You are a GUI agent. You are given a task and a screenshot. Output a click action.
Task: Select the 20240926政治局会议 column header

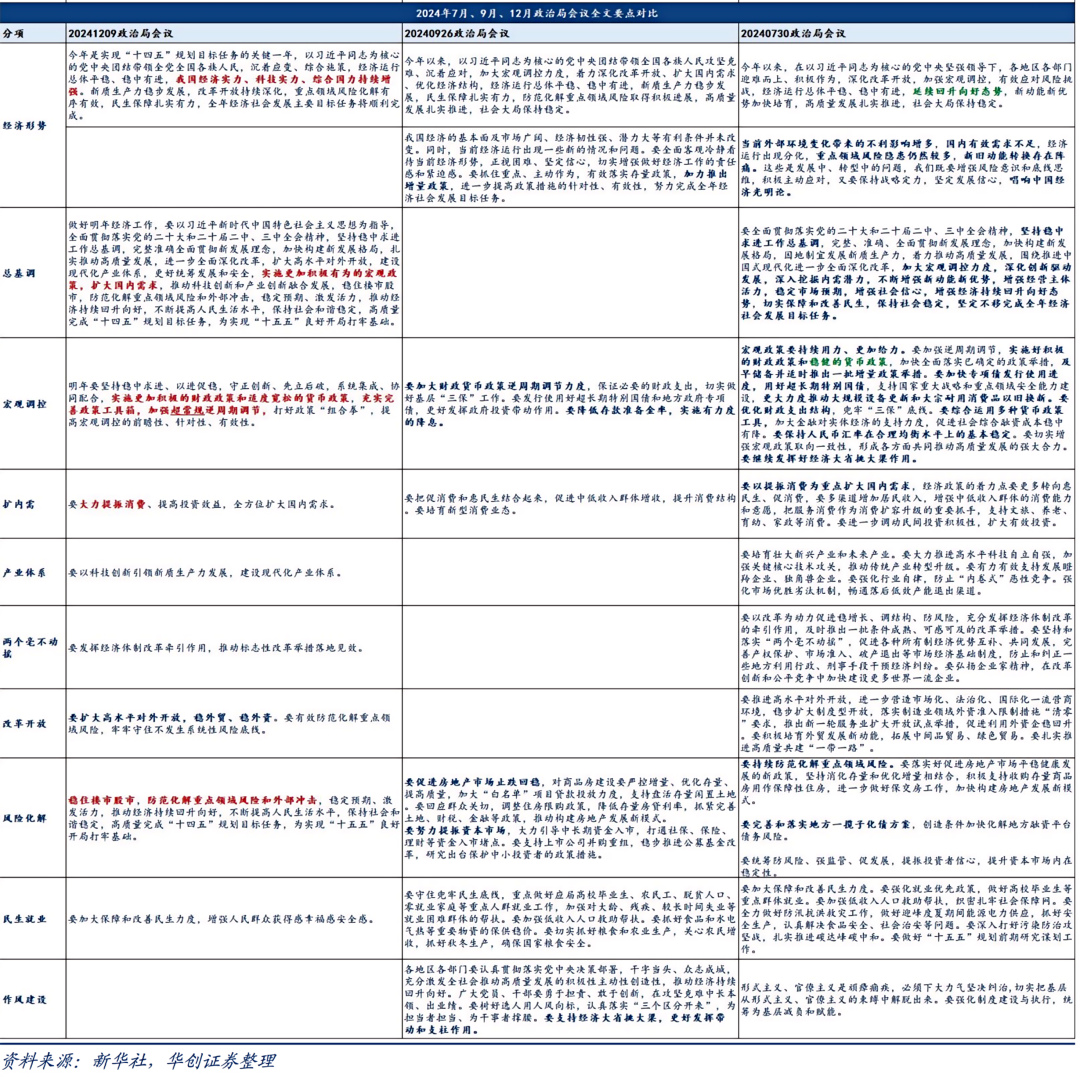[457, 33]
